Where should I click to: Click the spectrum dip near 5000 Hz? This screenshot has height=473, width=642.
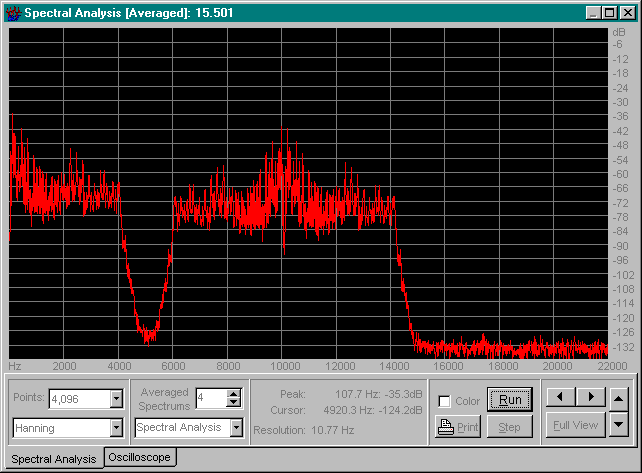(148, 332)
